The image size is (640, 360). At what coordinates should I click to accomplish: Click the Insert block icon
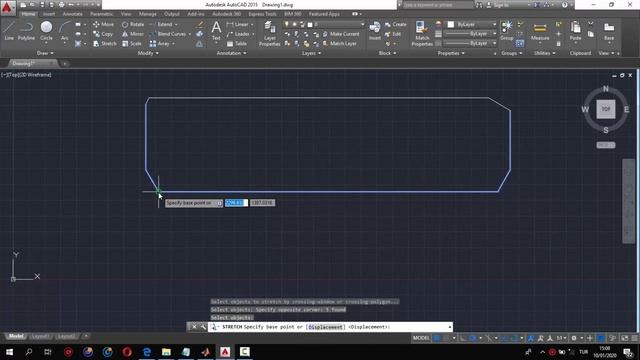coord(374,31)
